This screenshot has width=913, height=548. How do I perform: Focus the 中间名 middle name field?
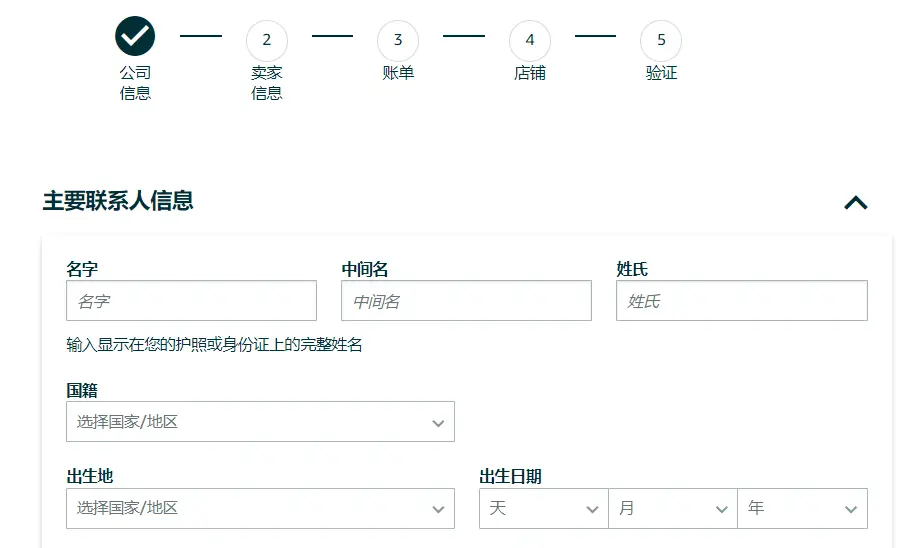(x=466, y=300)
